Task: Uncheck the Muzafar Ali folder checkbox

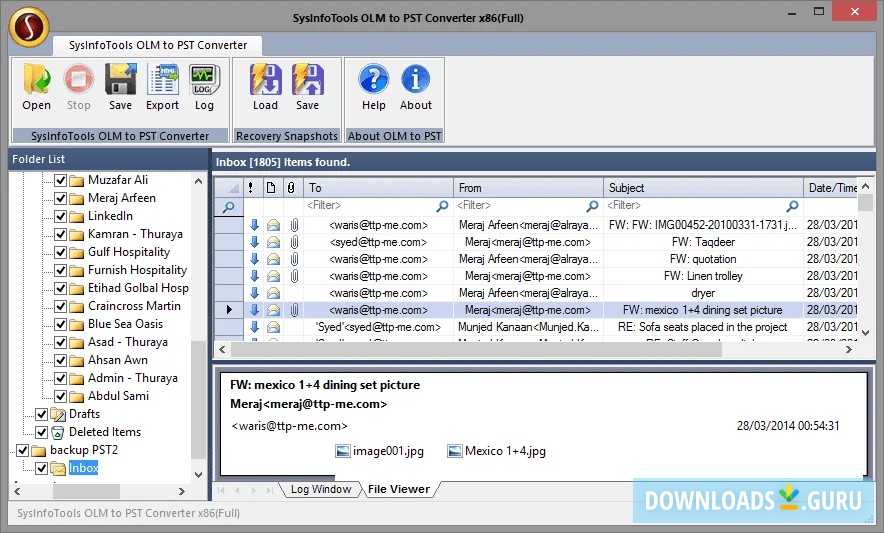Action: coord(61,180)
